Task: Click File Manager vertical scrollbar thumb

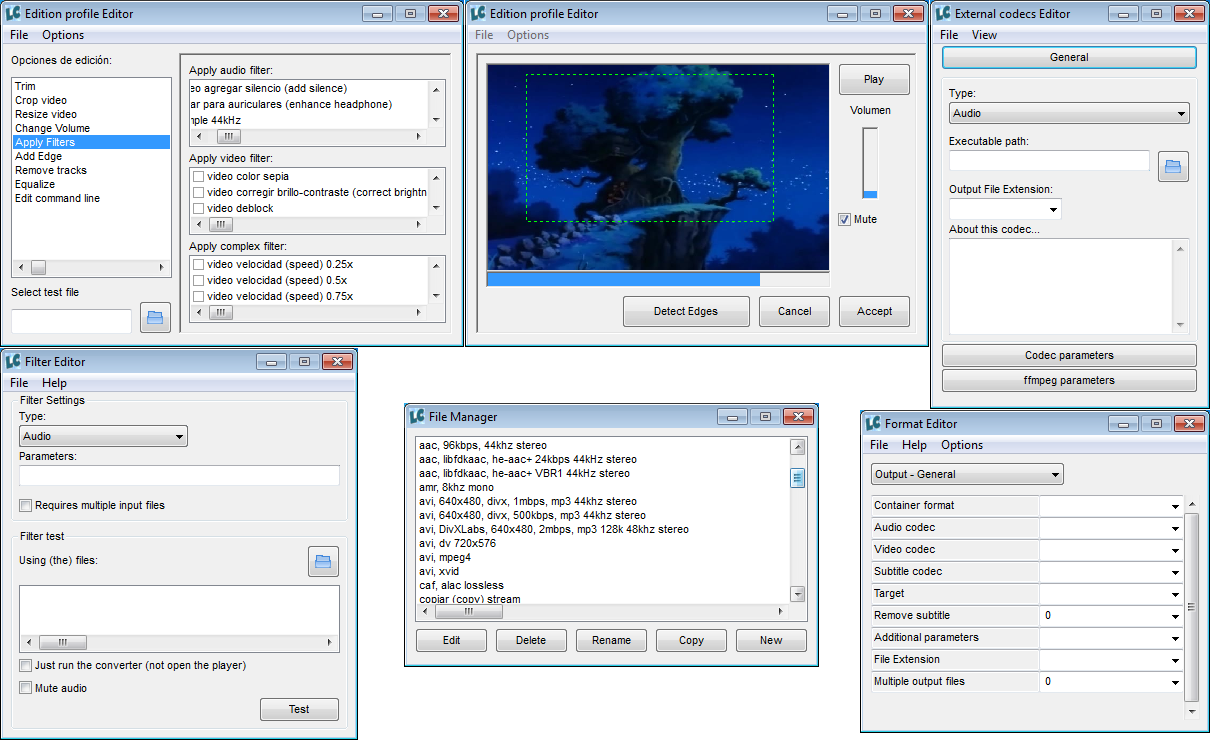Action: 798,478
